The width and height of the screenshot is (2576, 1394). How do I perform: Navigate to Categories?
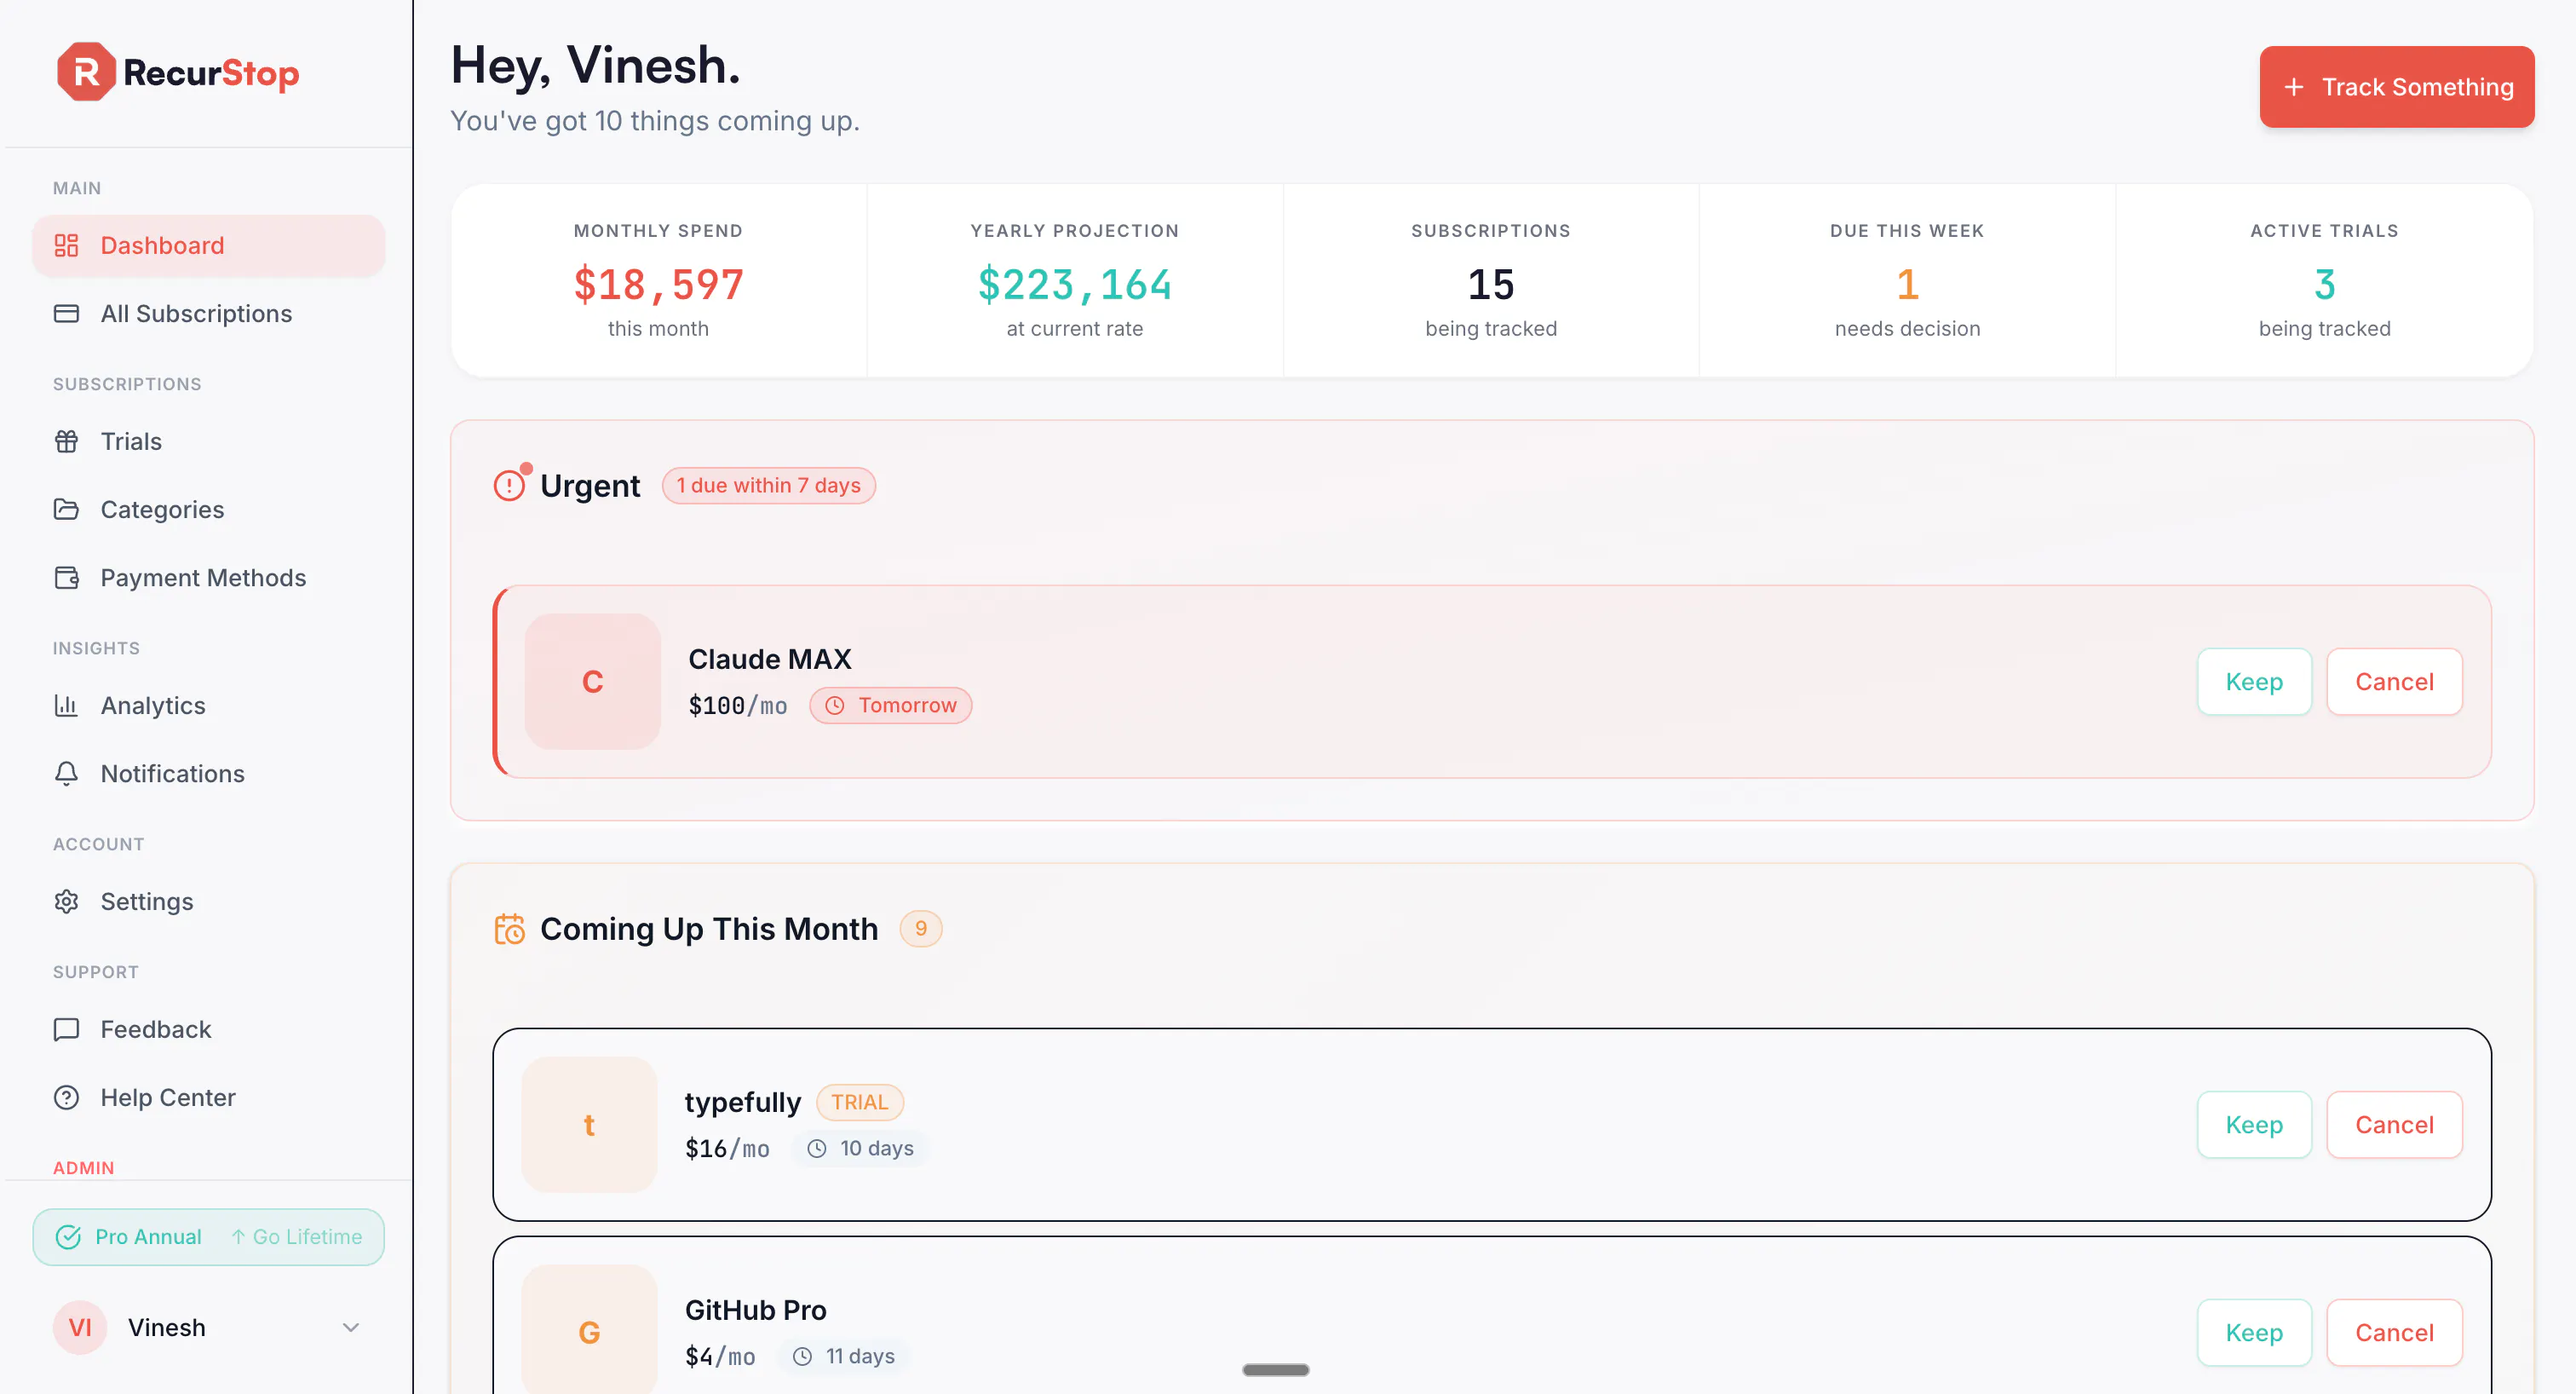coord(208,509)
